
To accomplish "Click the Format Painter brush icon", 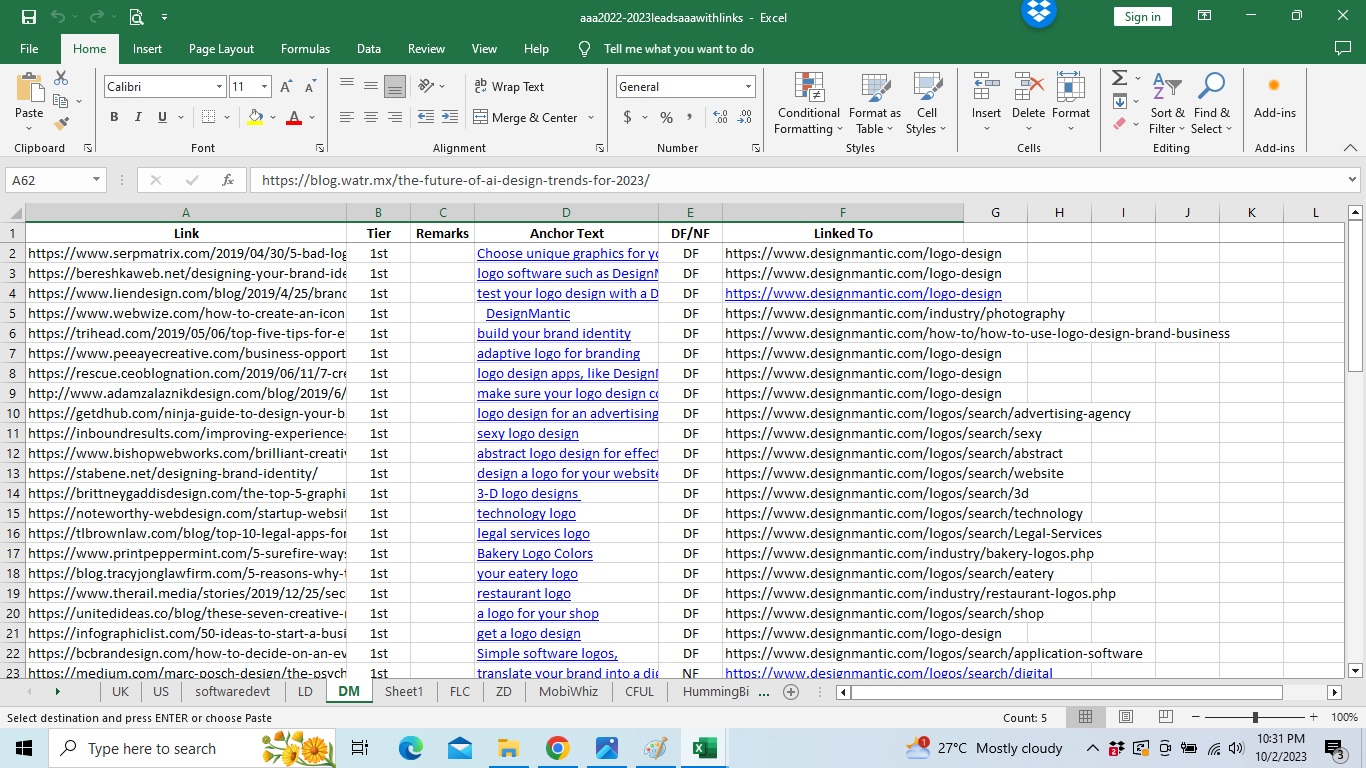I will [x=61, y=124].
